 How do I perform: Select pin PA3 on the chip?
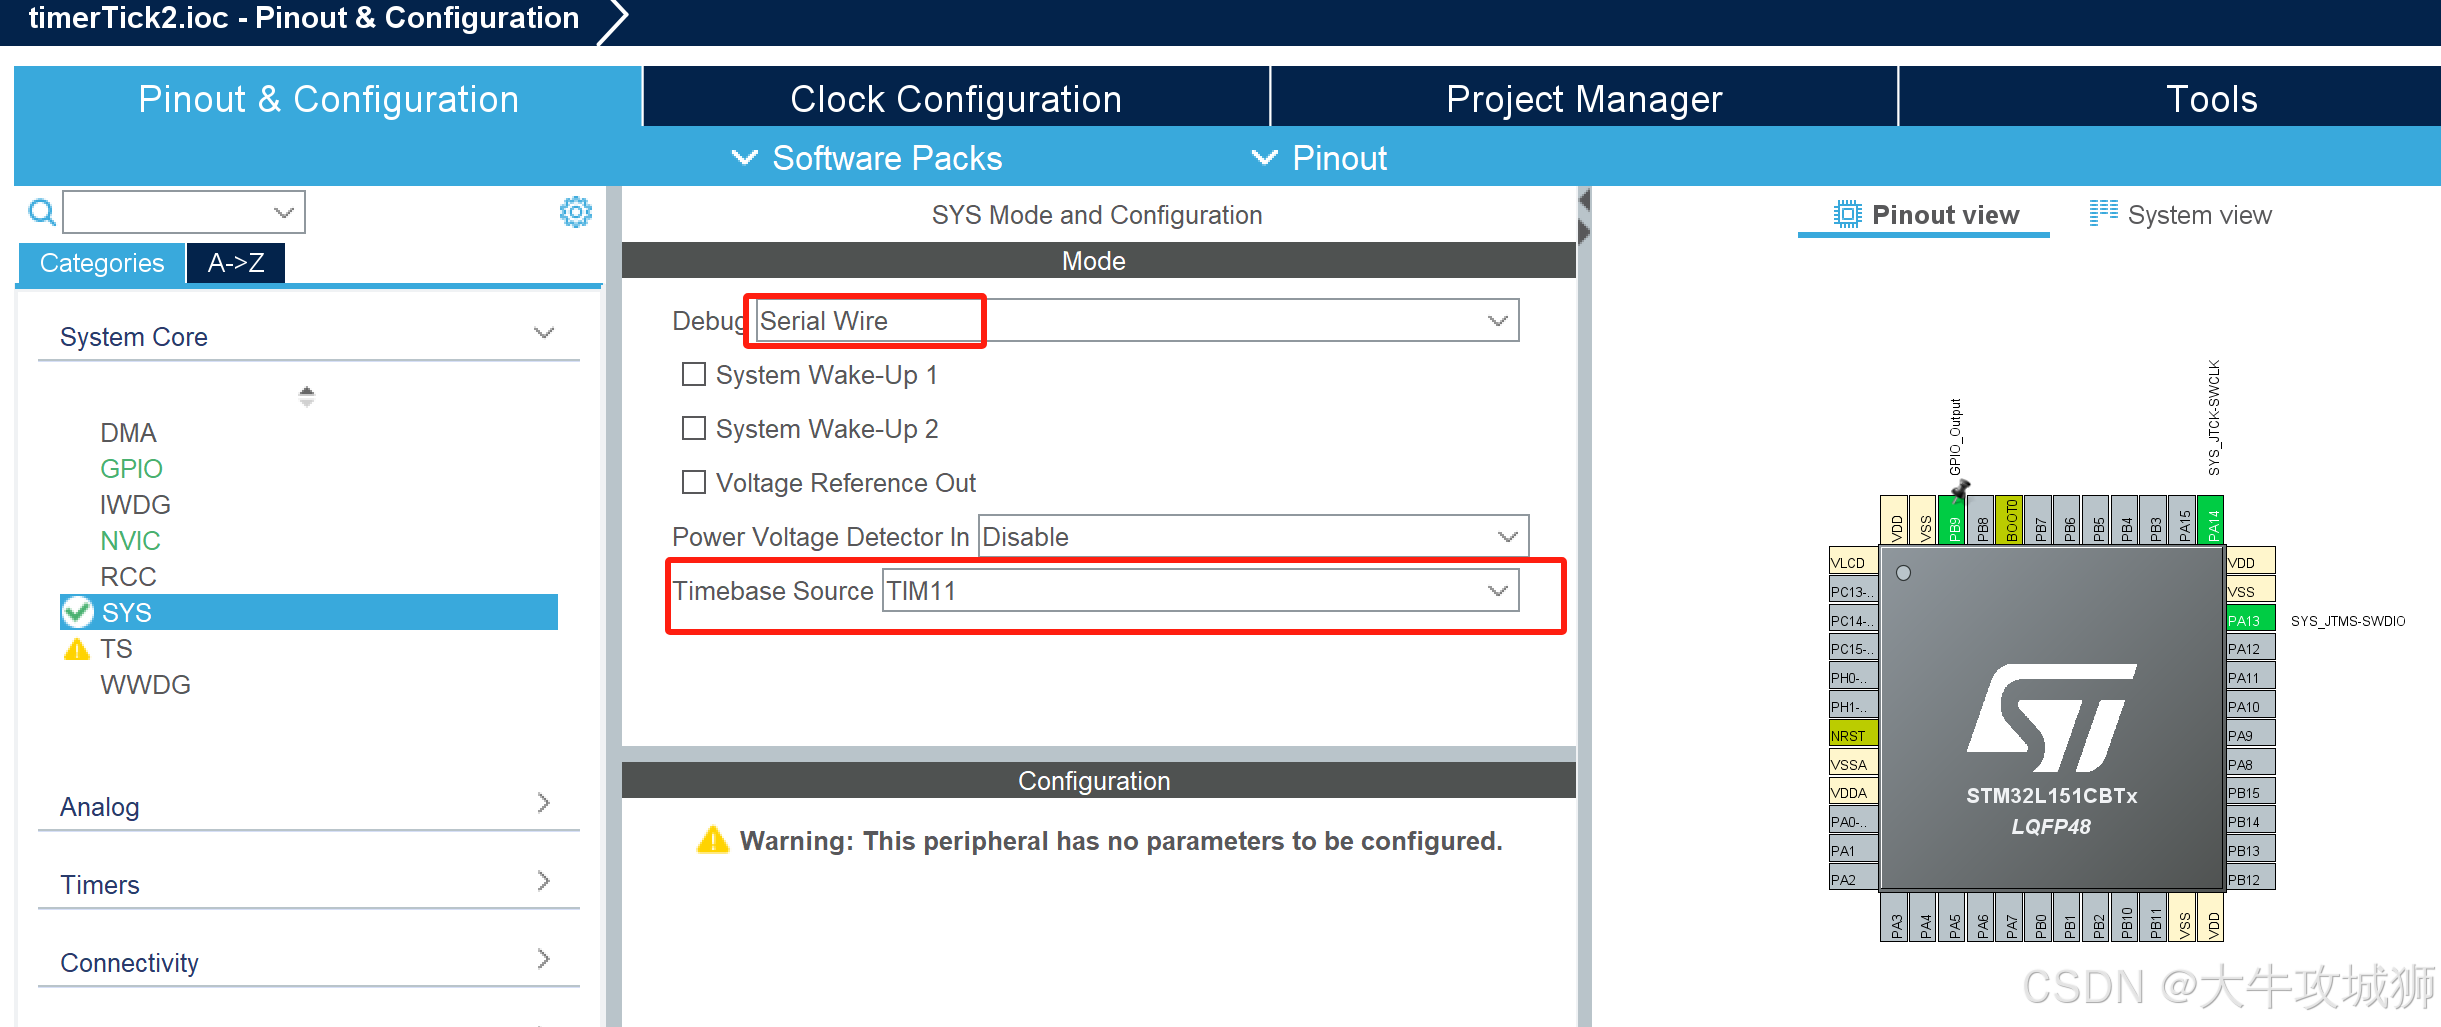pos(1895,918)
